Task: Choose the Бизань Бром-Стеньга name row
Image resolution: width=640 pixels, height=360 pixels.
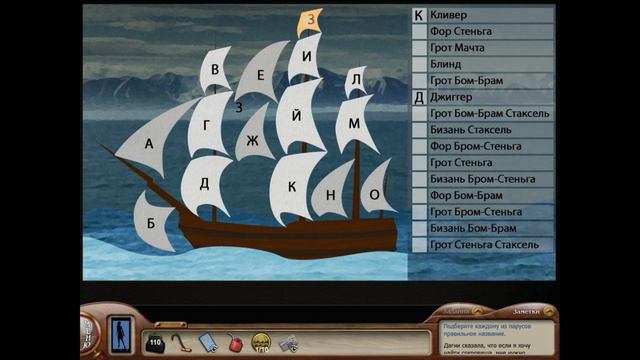Action: 491,179
